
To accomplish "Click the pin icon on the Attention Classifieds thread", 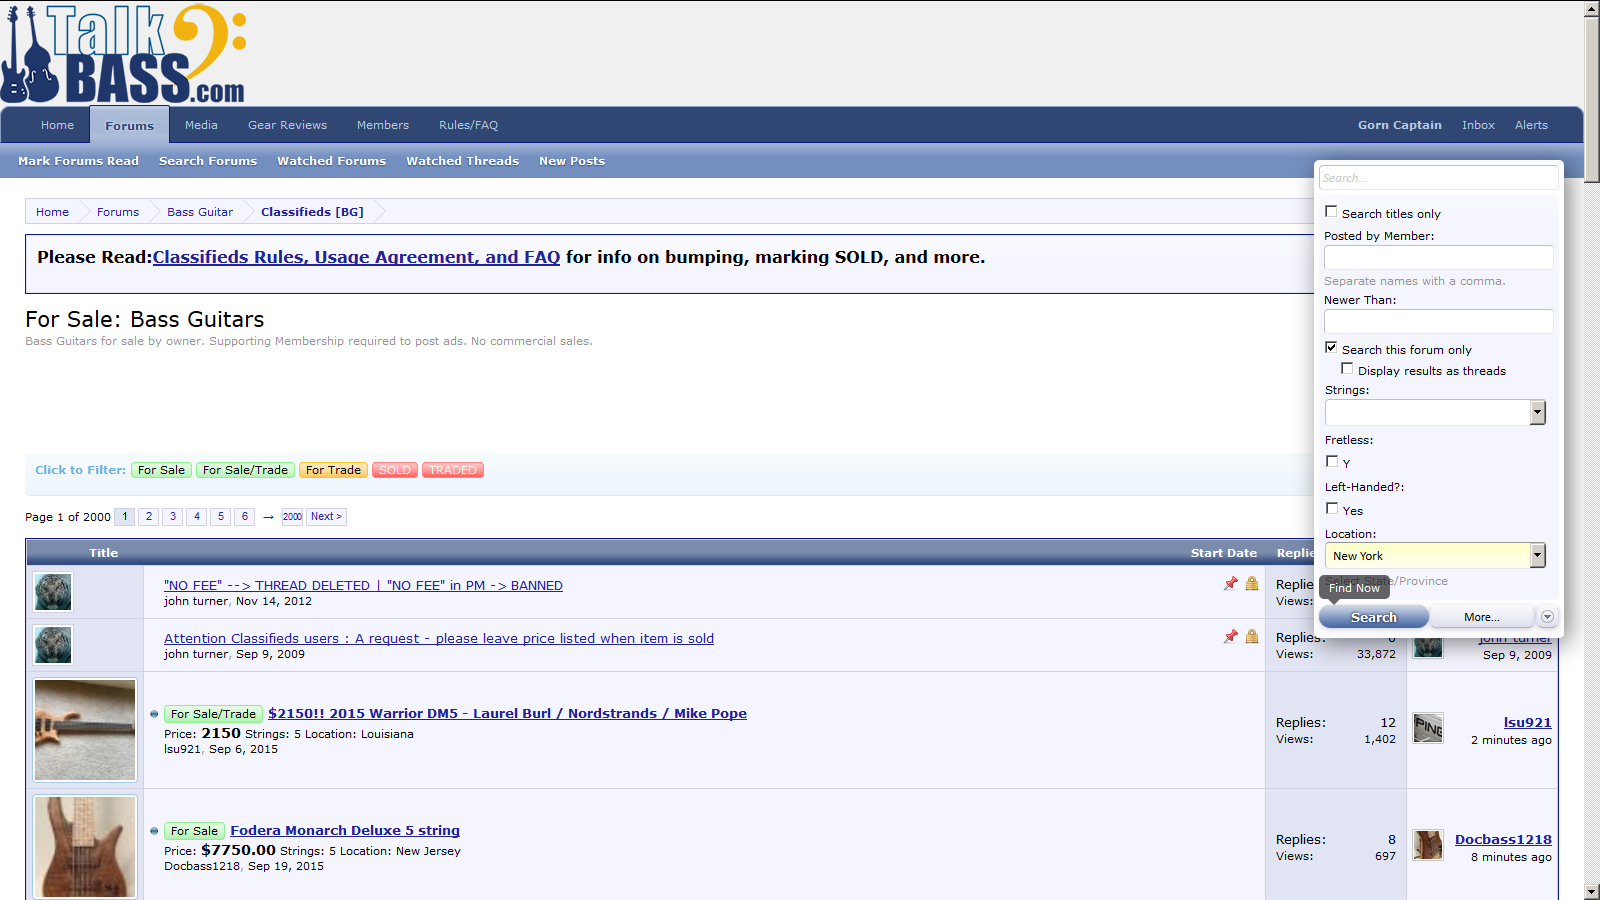I will [x=1231, y=637].
